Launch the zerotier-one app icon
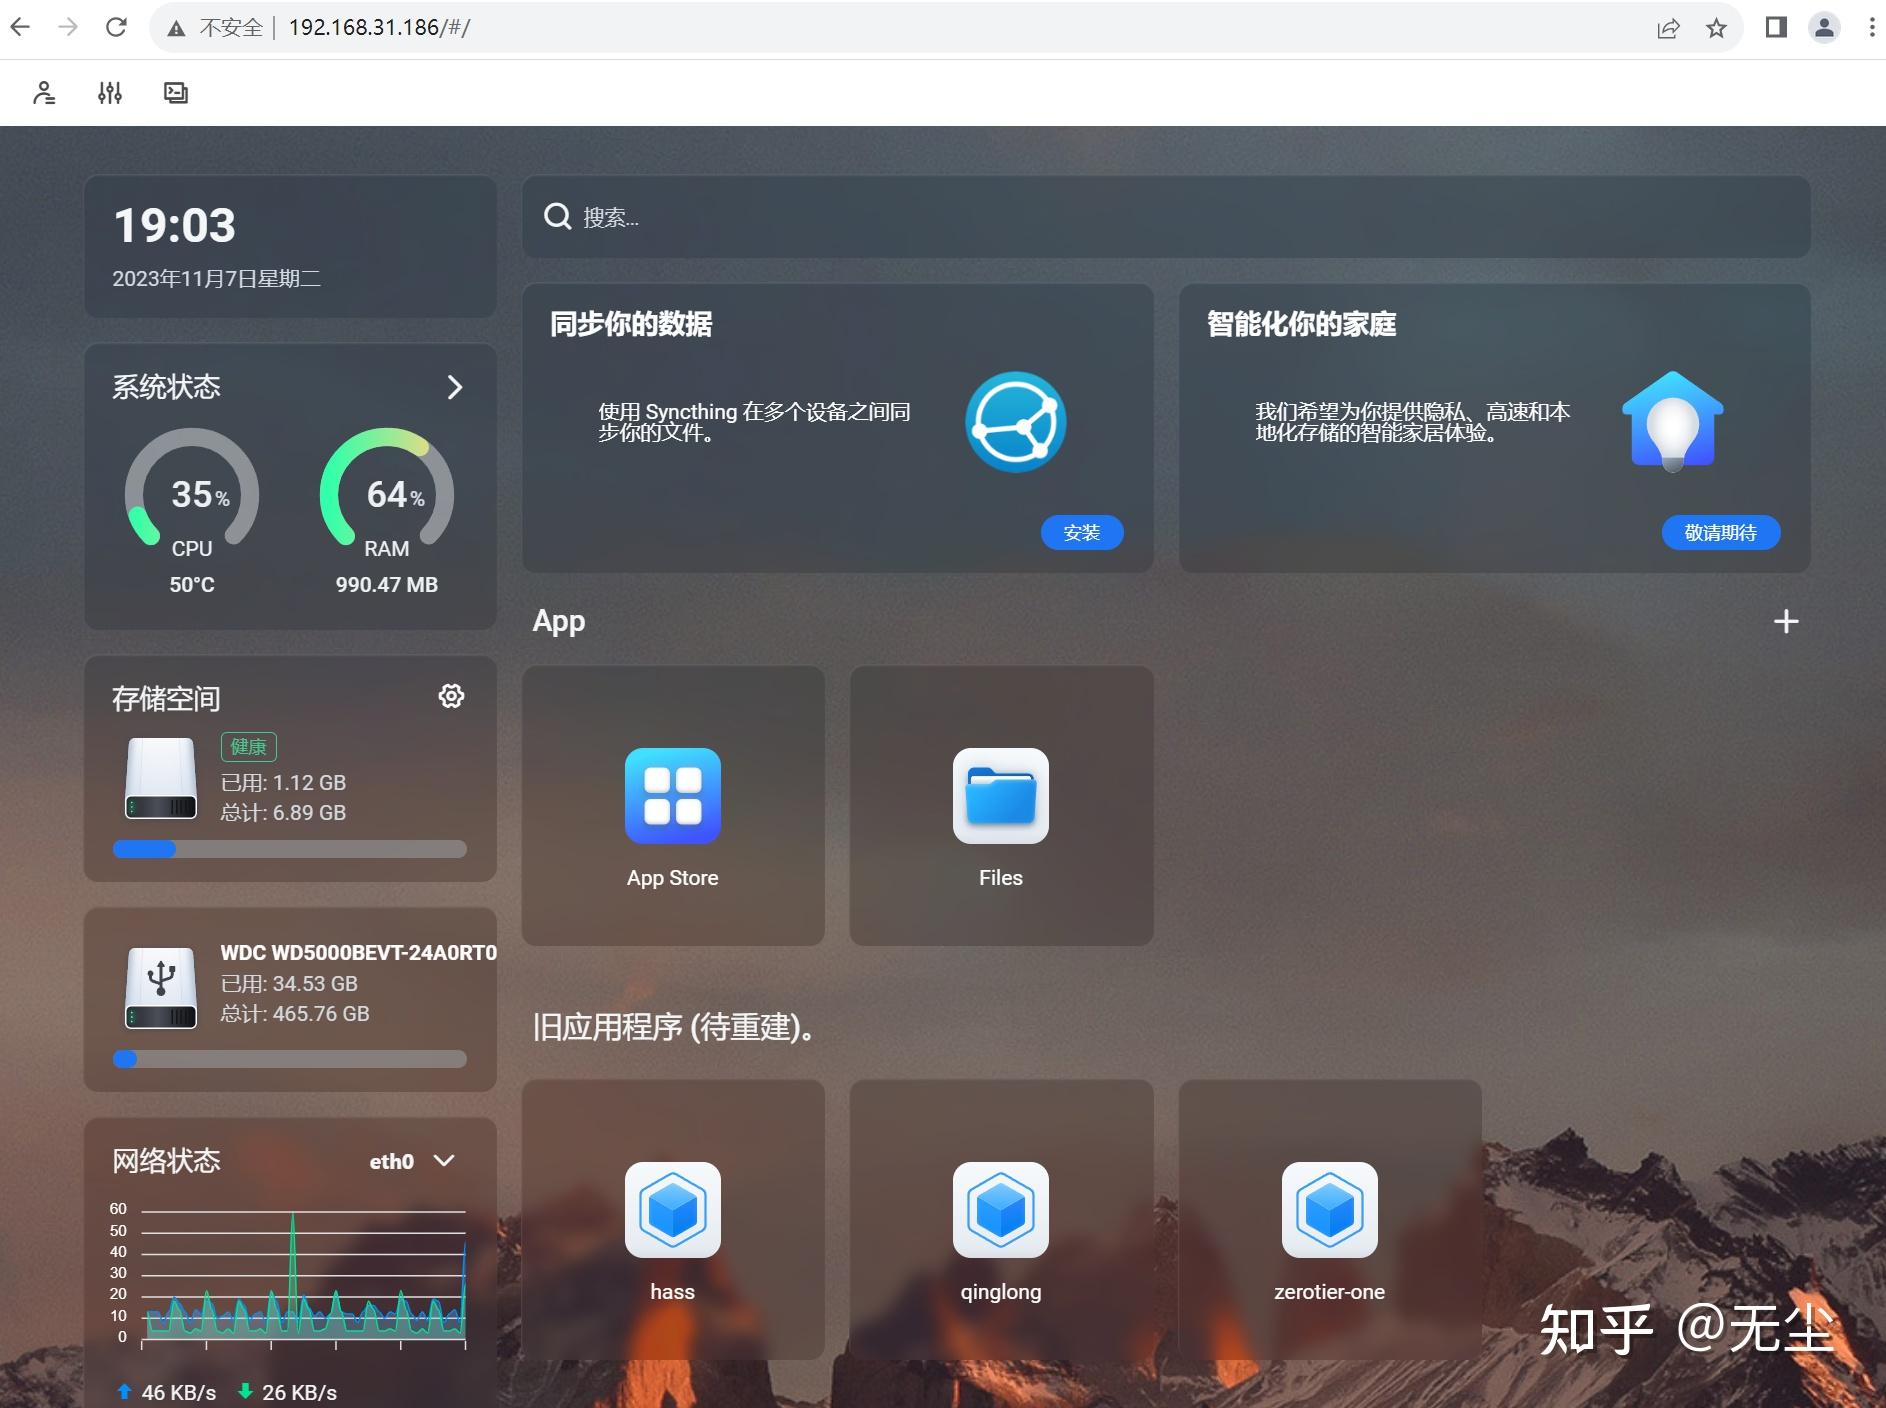 click(1329, 1210)
